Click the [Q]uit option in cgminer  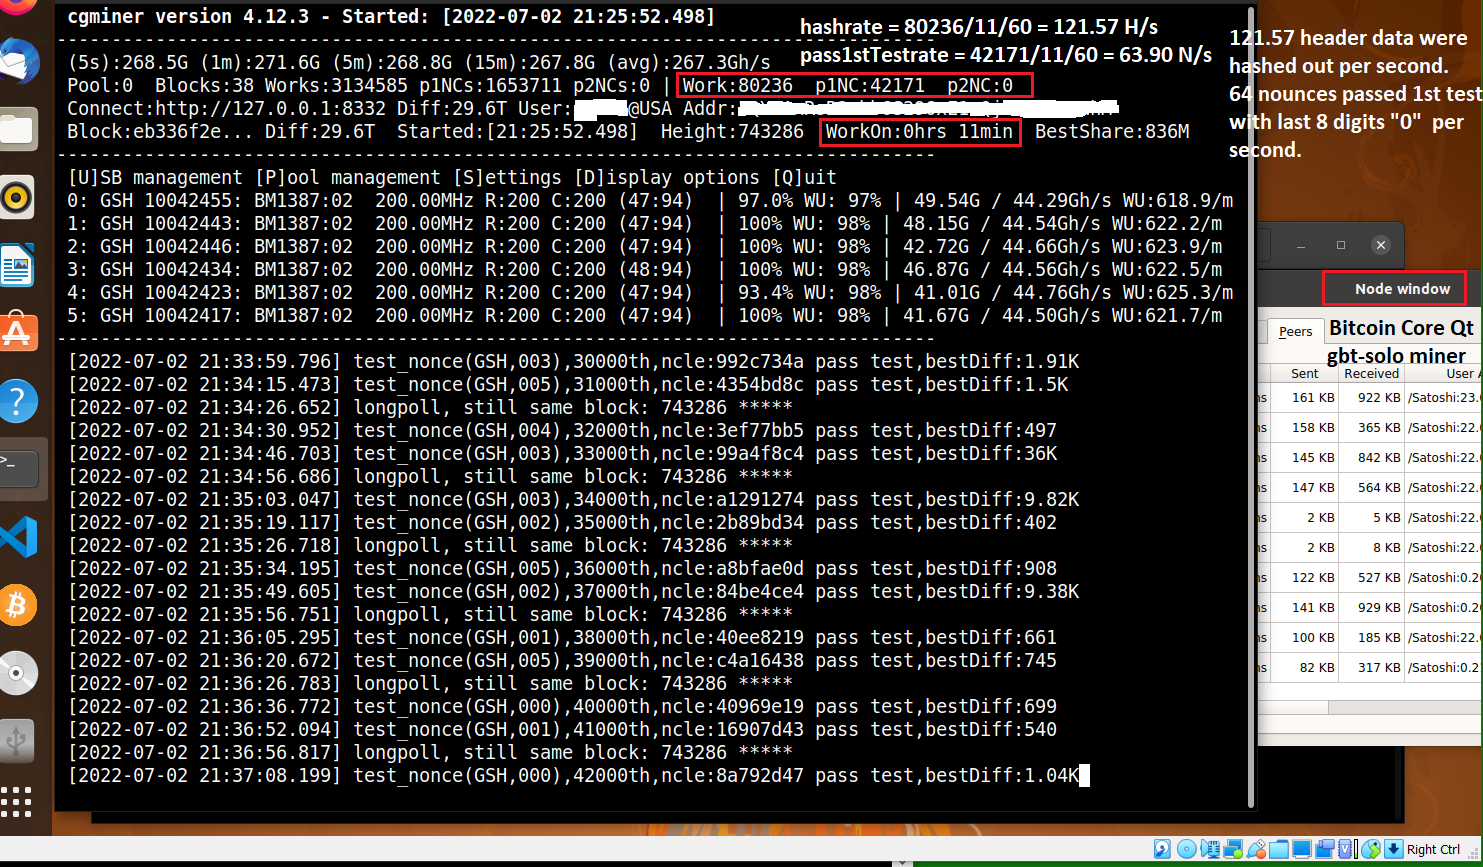click(x=804, y=177)
